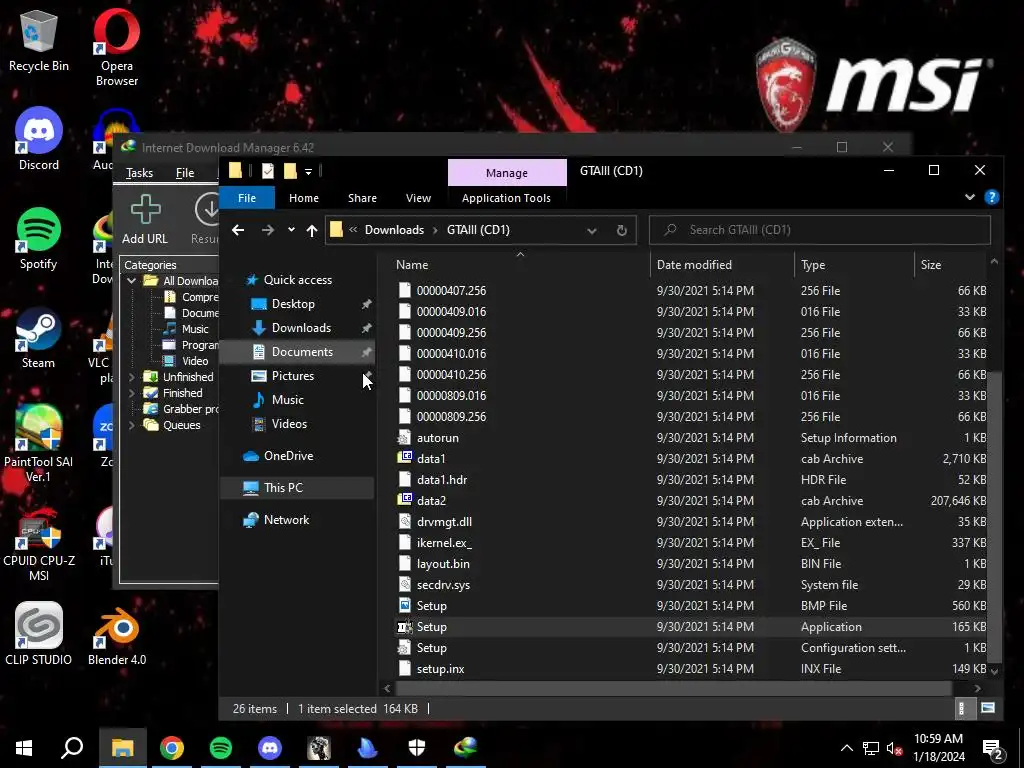Expand Finished category in IDM
The width and height of the screenshot is (1024, 768).
131,393
